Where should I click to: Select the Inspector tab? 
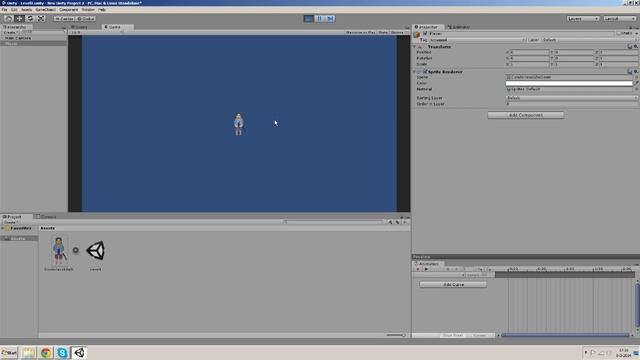point(427,27)
